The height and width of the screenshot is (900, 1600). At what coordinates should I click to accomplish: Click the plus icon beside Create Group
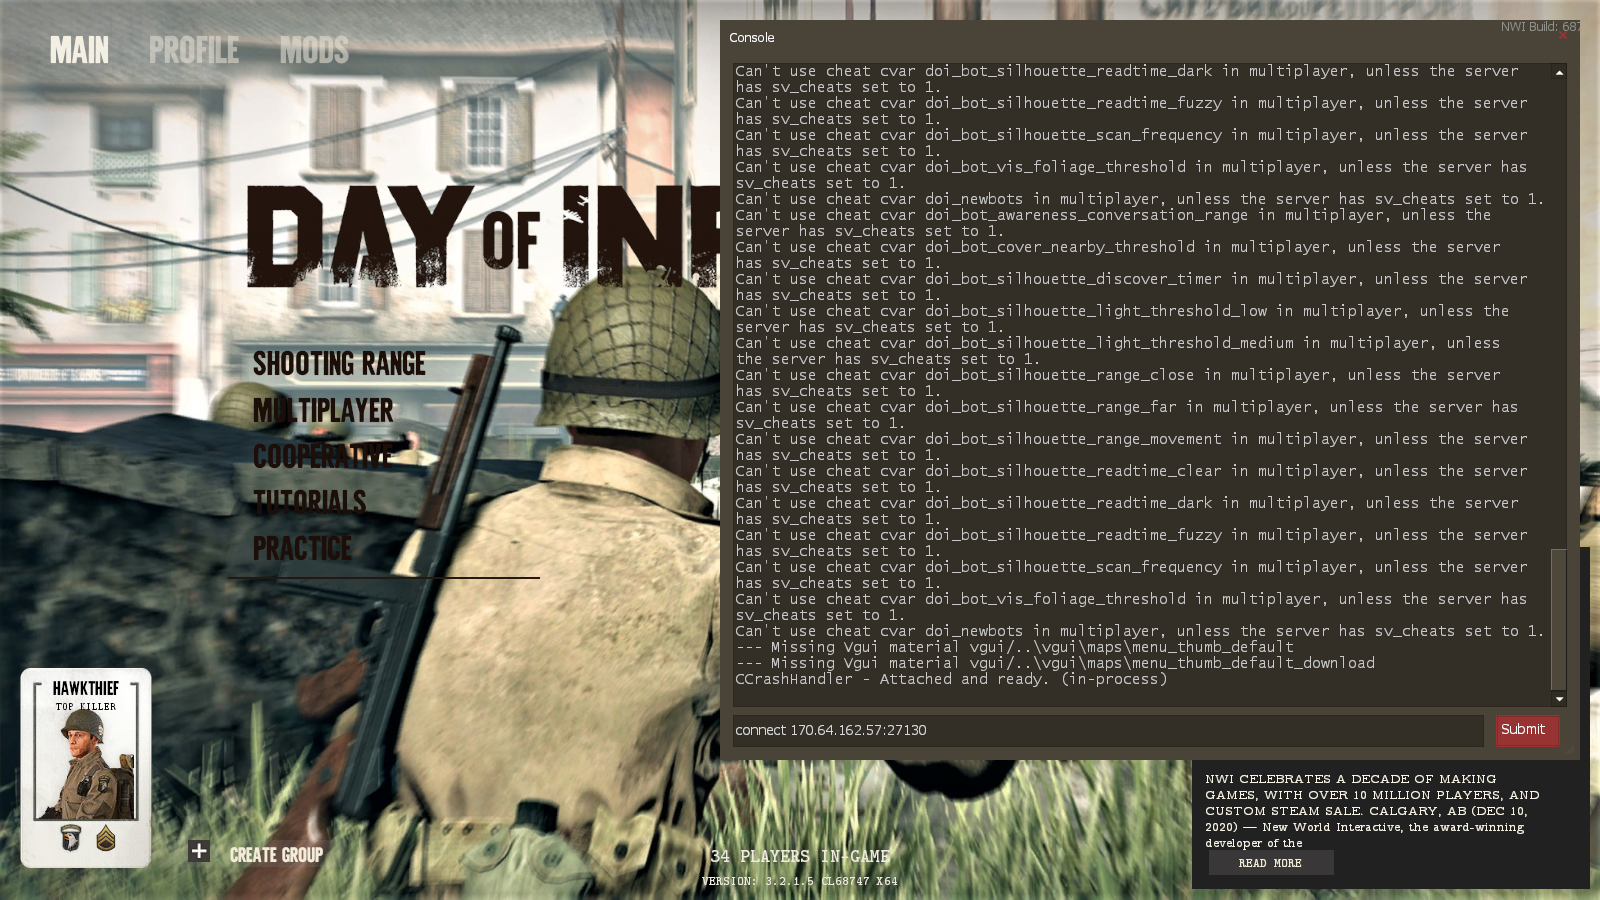tap(199, 851)
